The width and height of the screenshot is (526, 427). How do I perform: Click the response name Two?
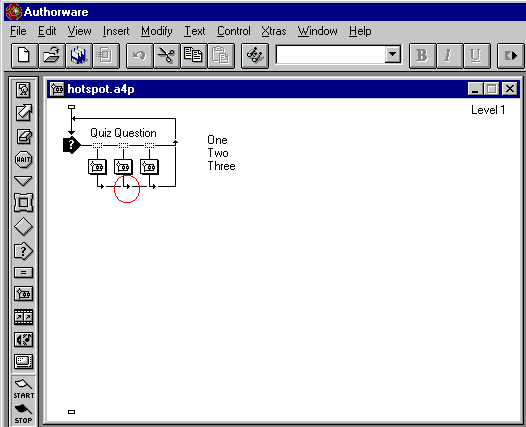[x=218, y=153]
